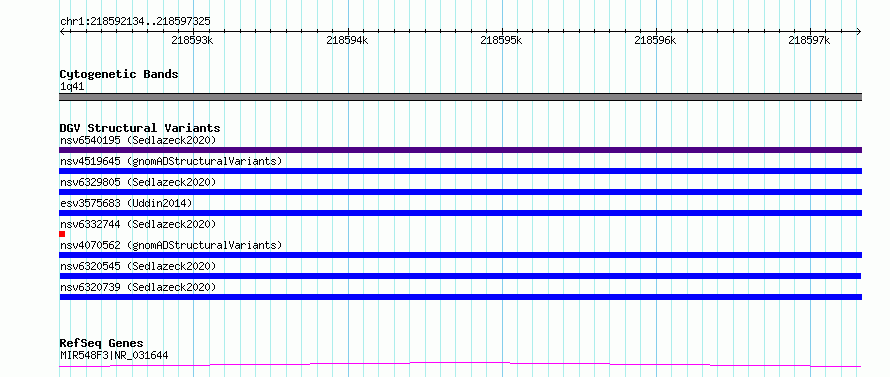Select the esv3575683 (Uddin2014) label
Viewport: 890px width, 377px height.
(x=126, y=203)
